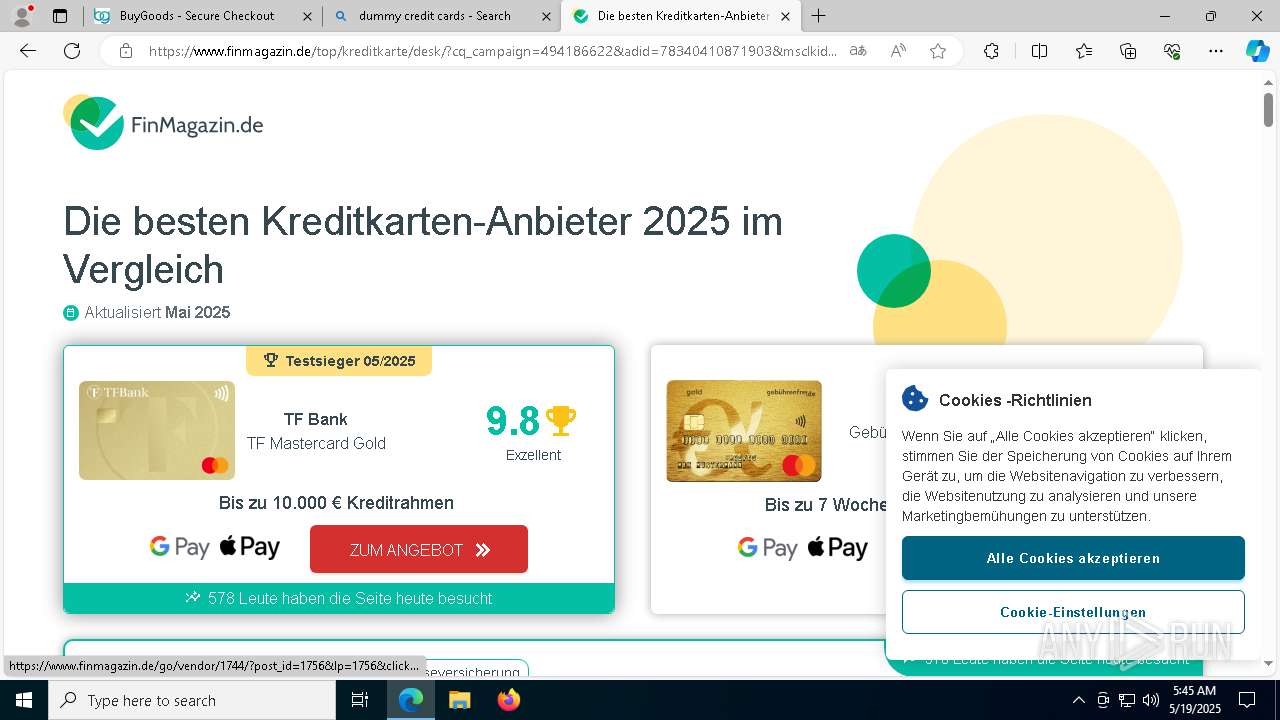Switch to dummy credit cards - Search tab
This screenshot has height=720, width=1280.
pyautogui.click(x=434, y=16)
